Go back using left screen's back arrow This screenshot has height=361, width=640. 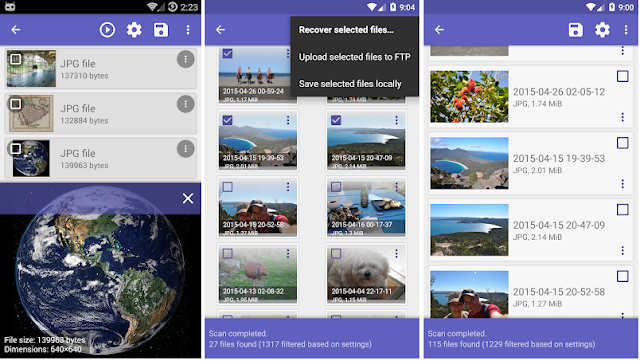(16, 30)
